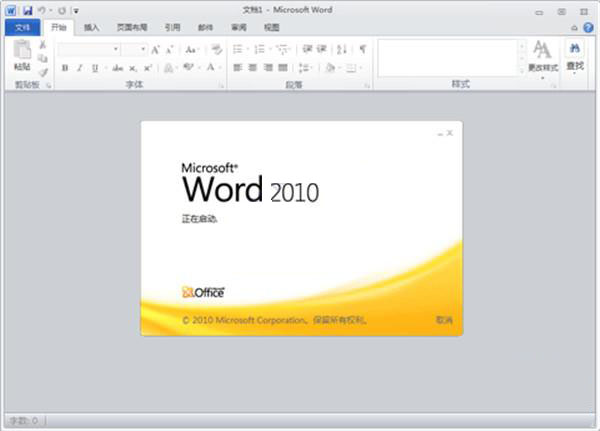Viewport: 600px width, 431px height.
Task: Click inside the styles gallery box
Action: point(447,58)
